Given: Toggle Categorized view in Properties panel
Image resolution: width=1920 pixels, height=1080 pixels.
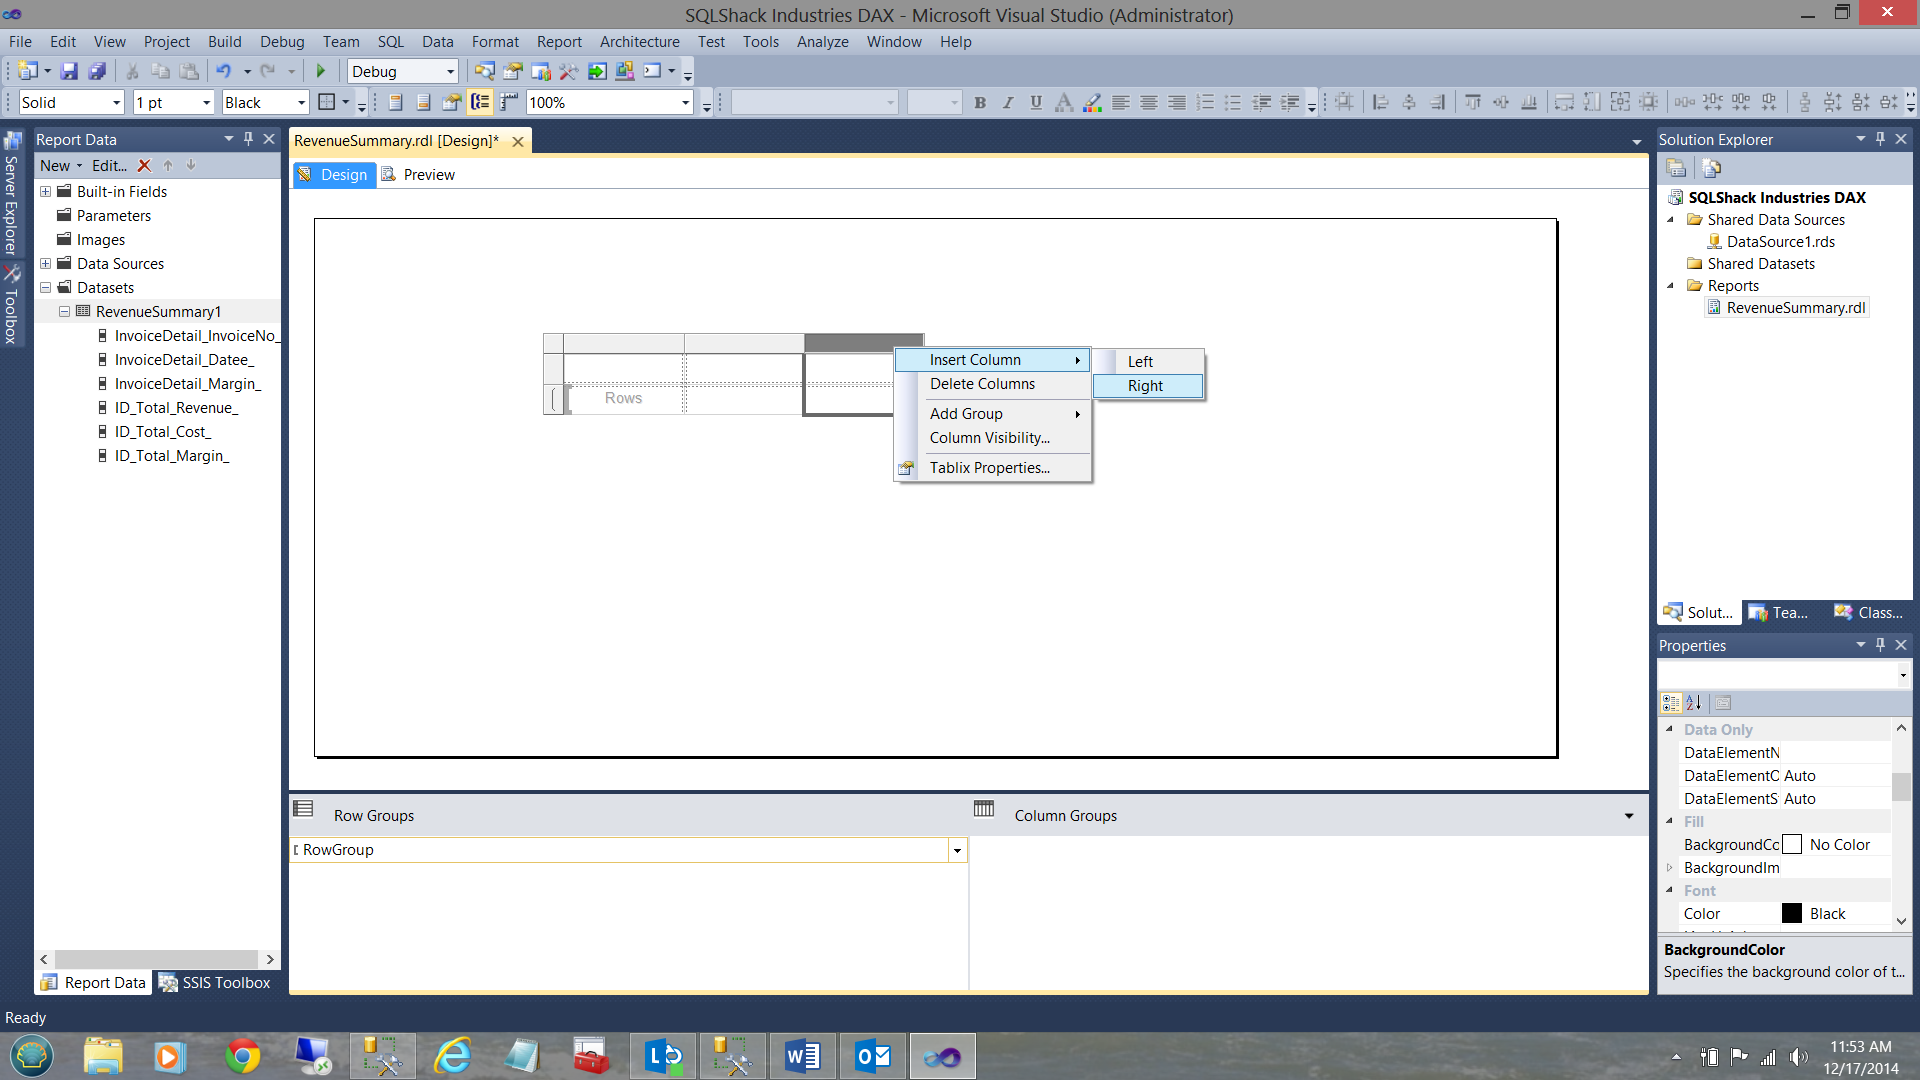Looking at the screenshot, I should [x=1670, y=703].
